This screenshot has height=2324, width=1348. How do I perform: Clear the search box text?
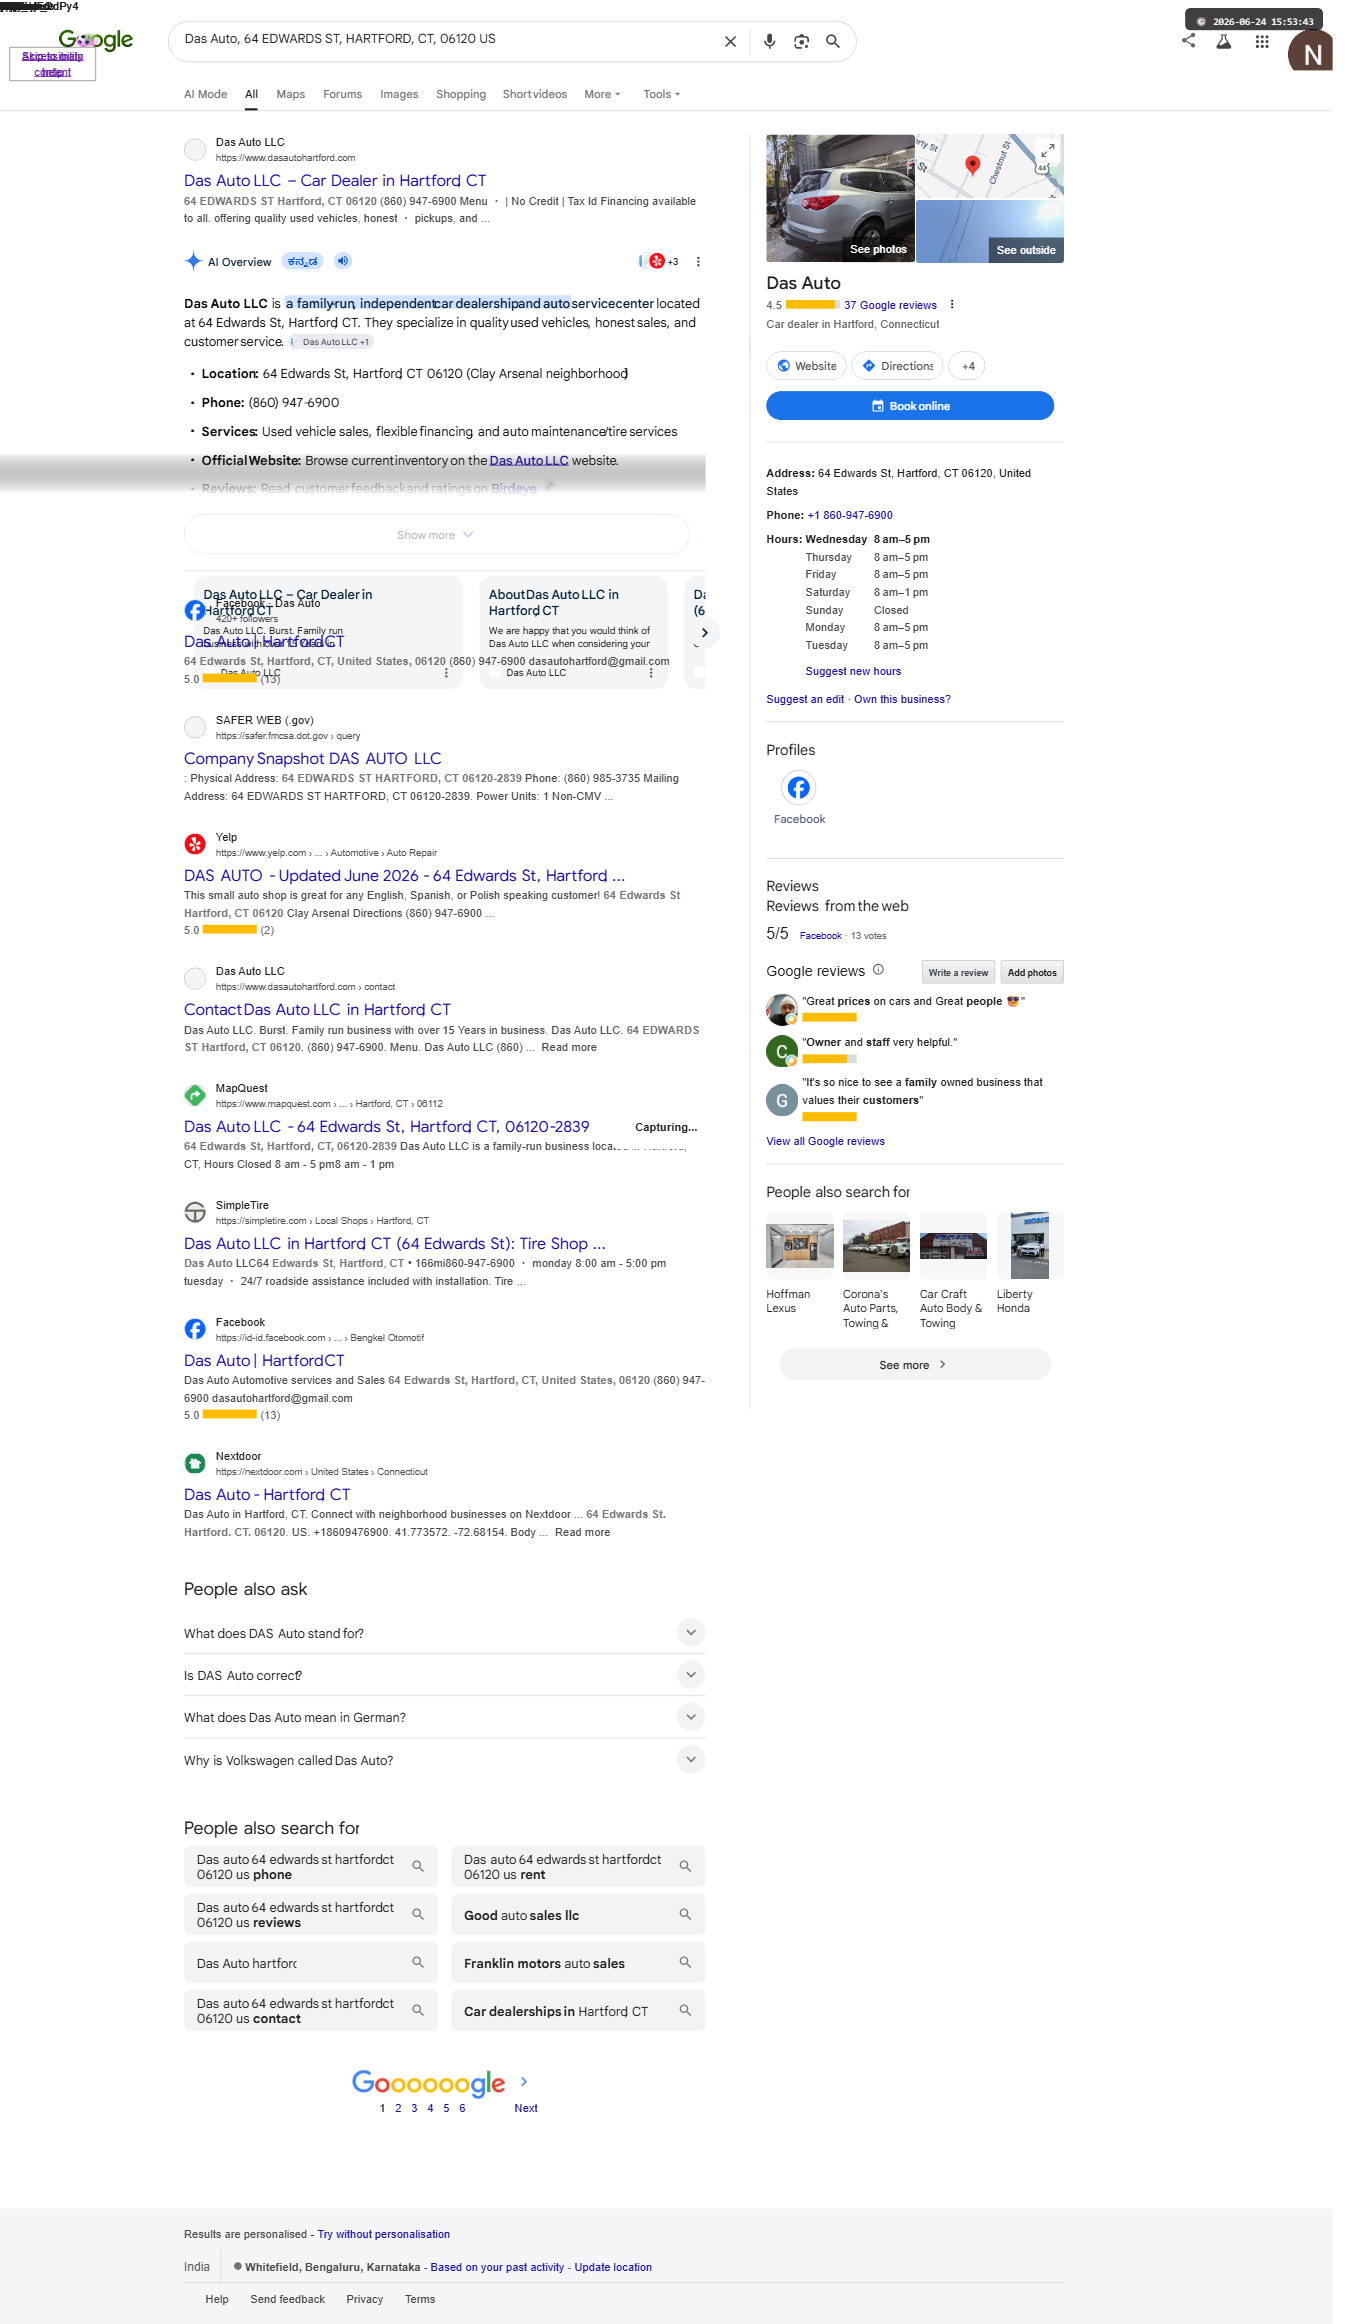(x=730, y=41)
